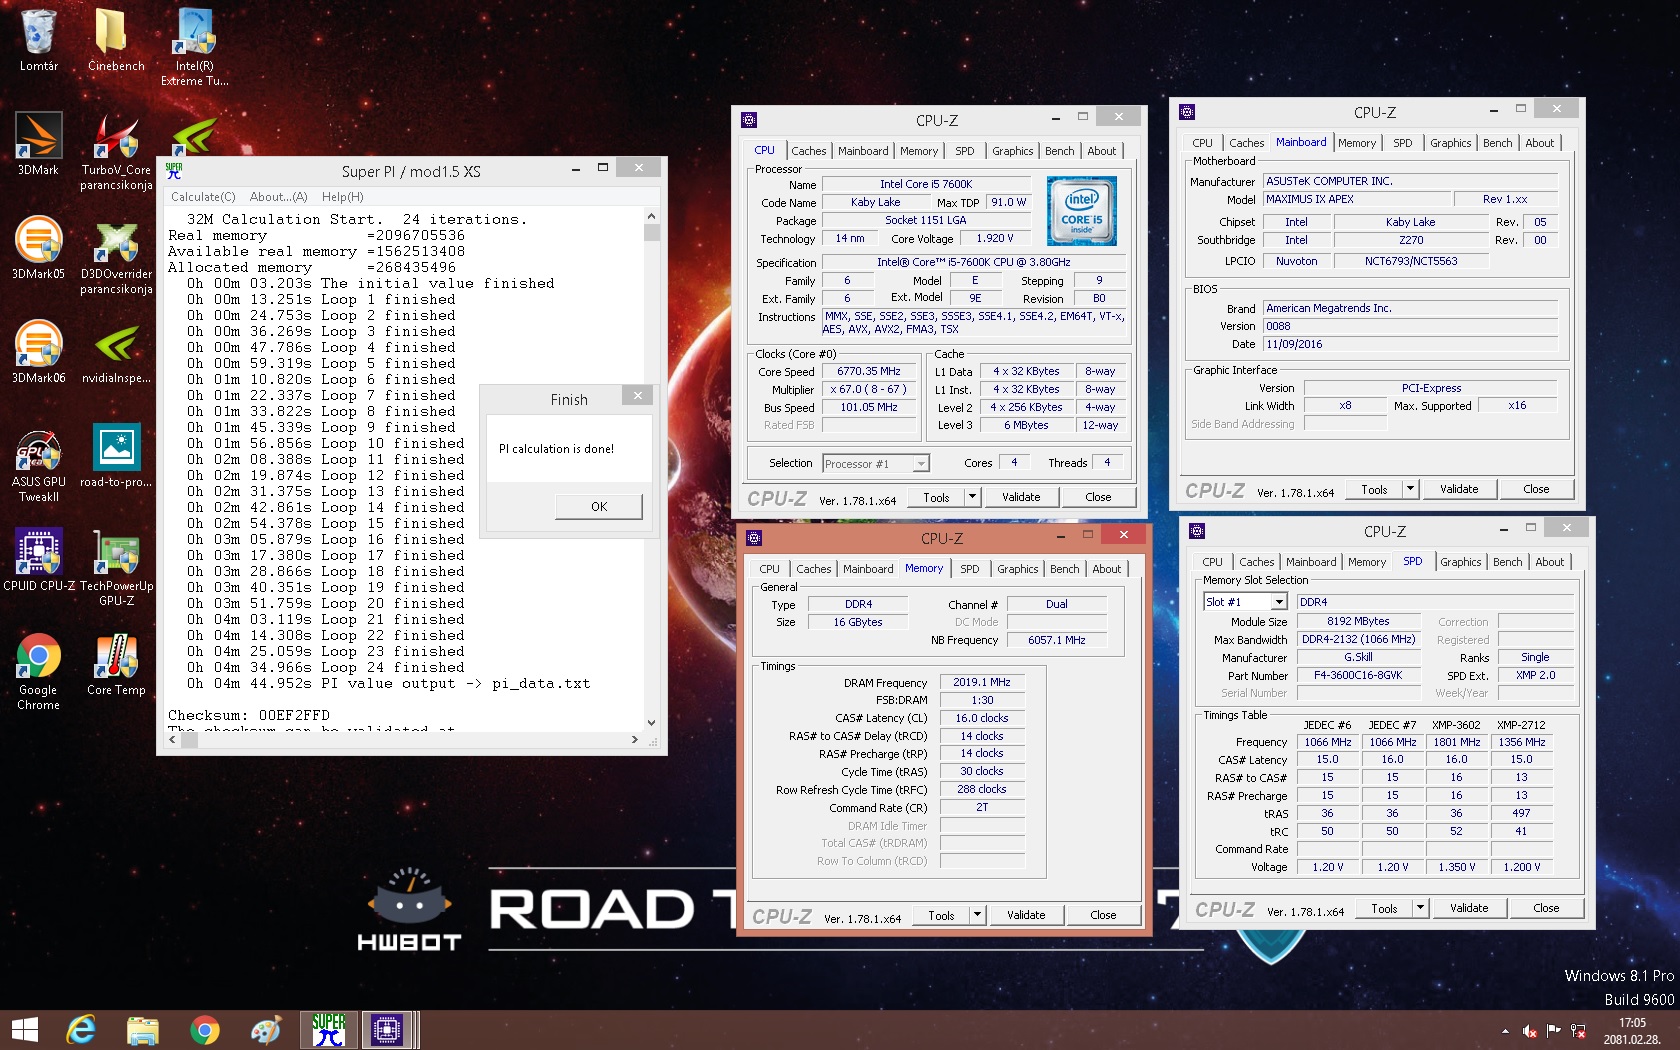The width and height of the screenshot is (1680, 1050).
Task: Click the Super PI scroll down arrow
Action: (x=651, y=722)
